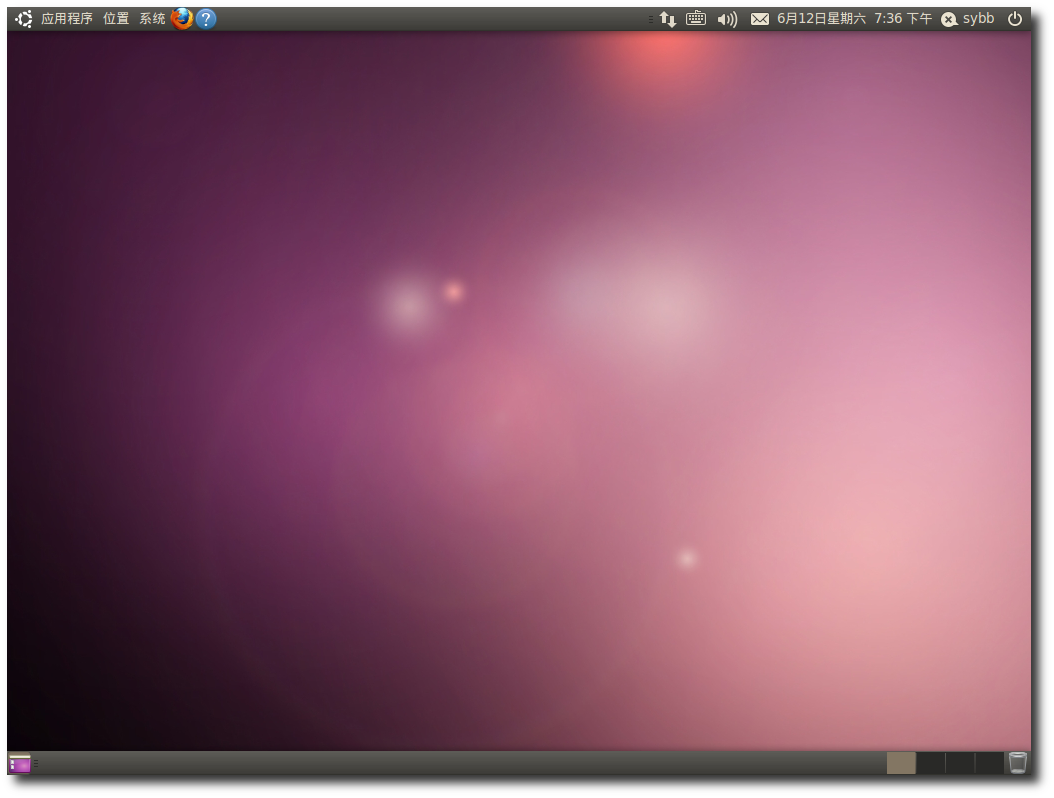Open the sound volume indicator
Screen dimensions: 1054x798
point(727,19)
